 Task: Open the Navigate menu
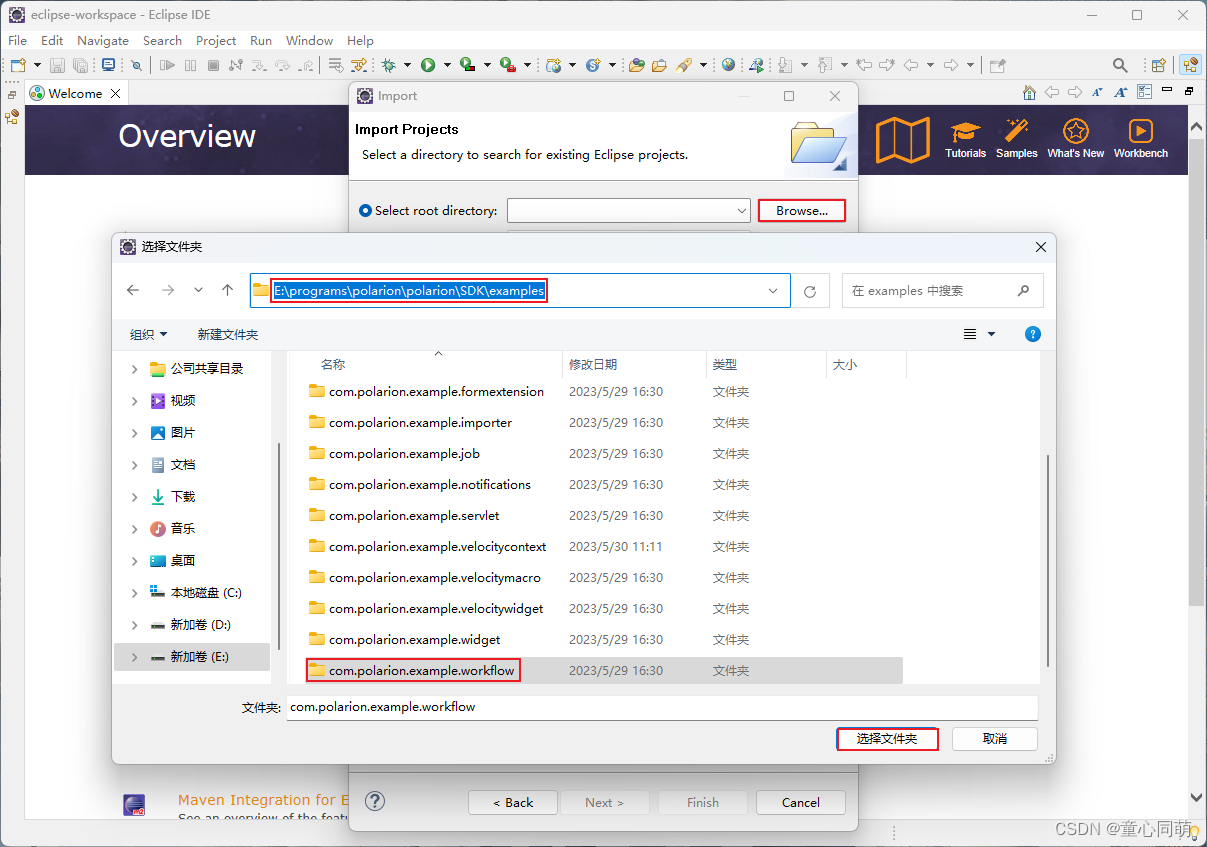tap(103, 41)
